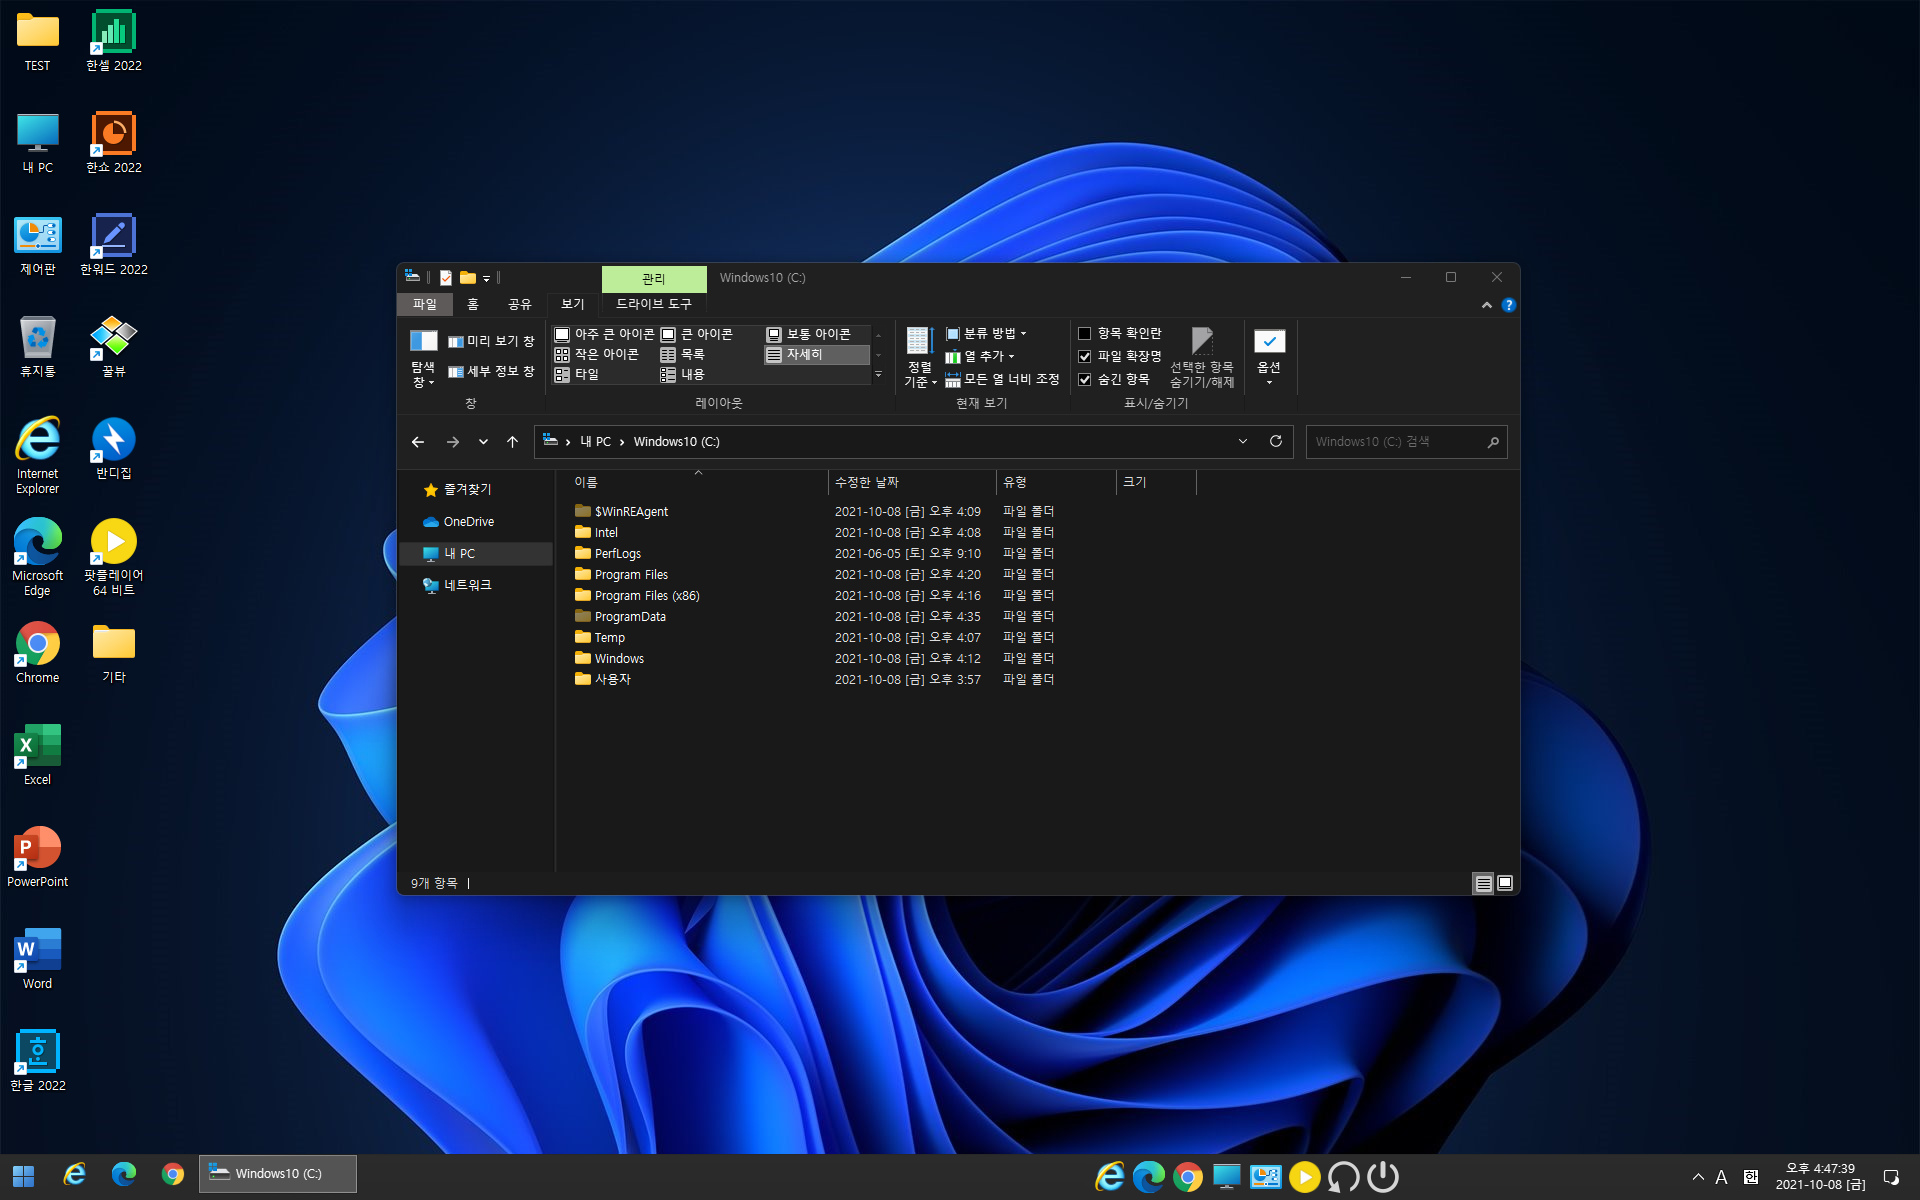
Task: Click 내 PC in the address breadcrumb
Action: (596, 442)
